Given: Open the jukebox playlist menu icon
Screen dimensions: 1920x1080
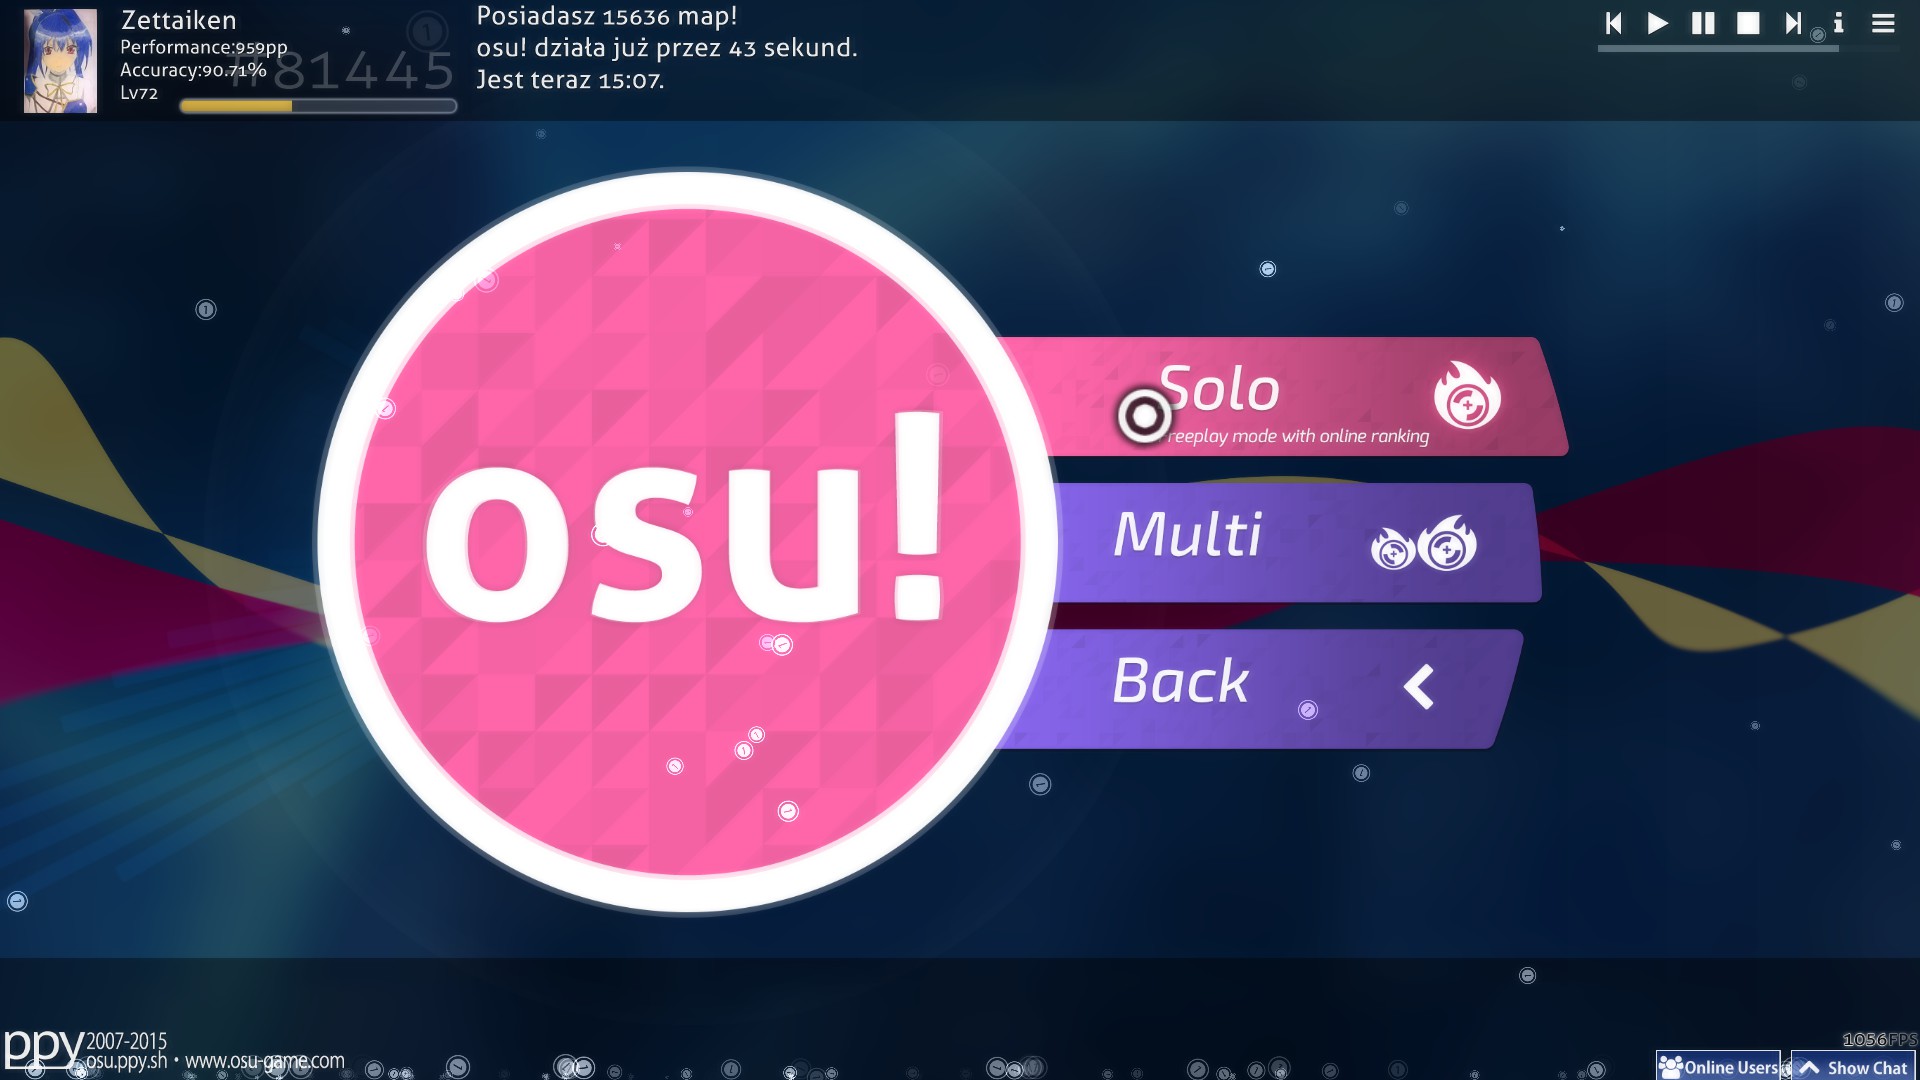Looking at the screenshot, I should pos(1883,23).
